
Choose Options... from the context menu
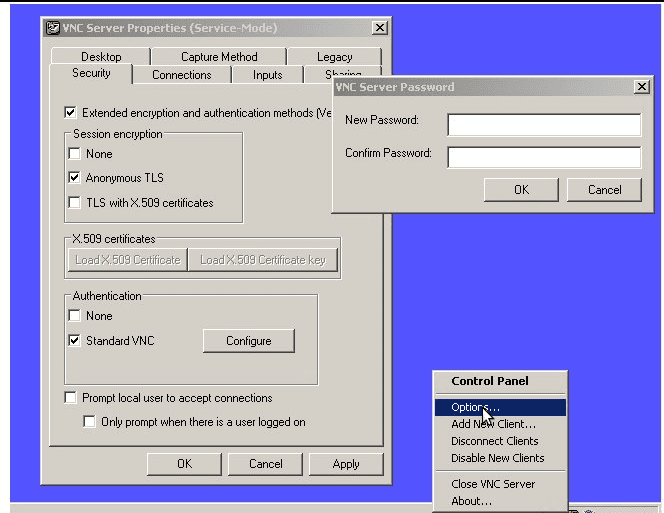pyautogui.click(x=500, y=407)
